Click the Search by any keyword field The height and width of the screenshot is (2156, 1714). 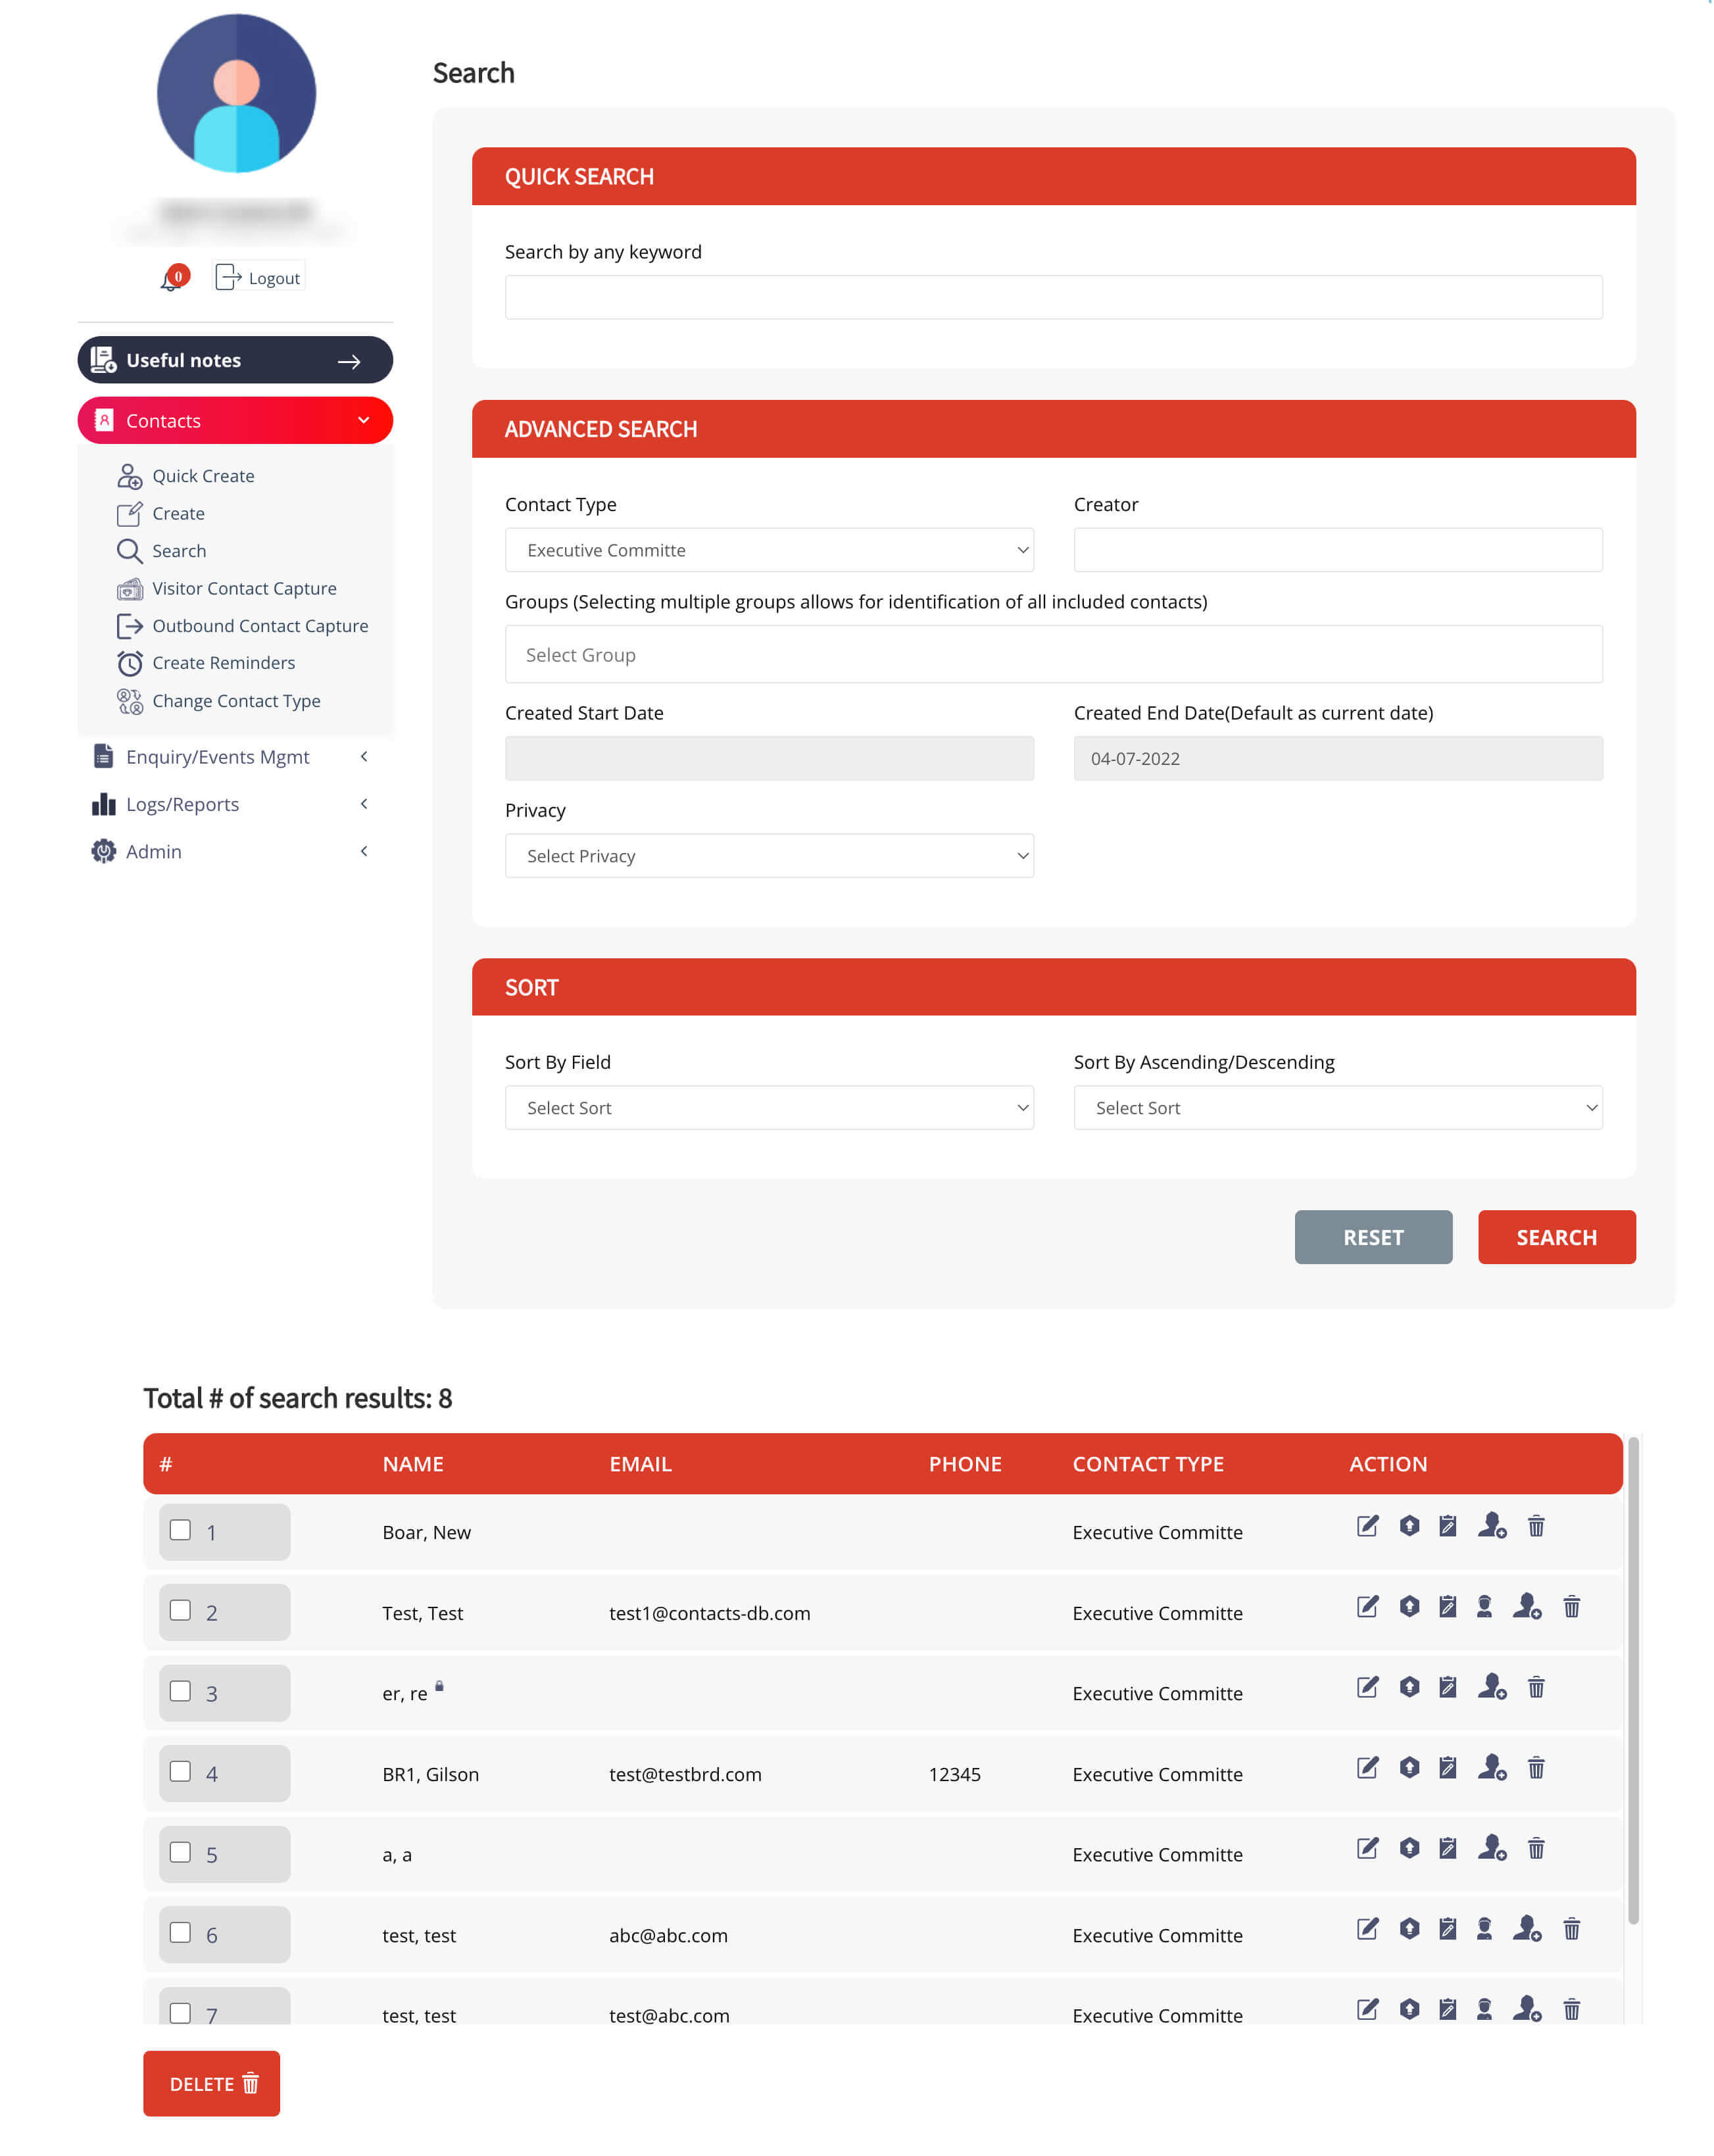[1053, 296]
